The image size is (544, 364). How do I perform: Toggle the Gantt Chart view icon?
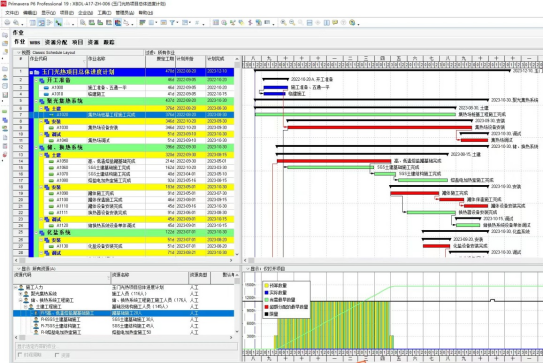point(41,23)
